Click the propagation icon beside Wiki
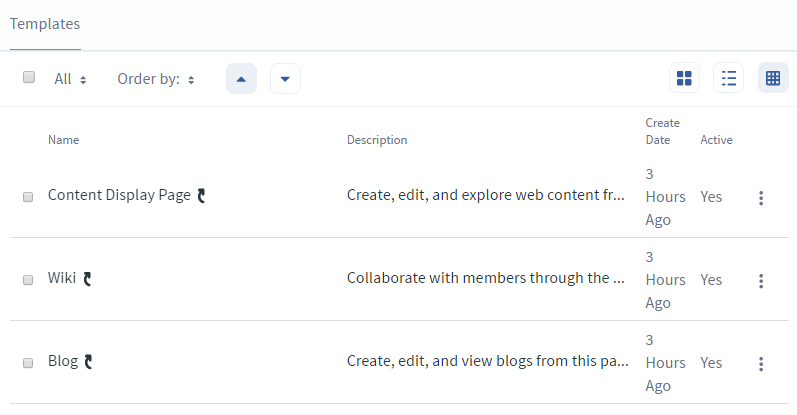Image resolution: width=797 pixels, height=415 pixels. 87,279
